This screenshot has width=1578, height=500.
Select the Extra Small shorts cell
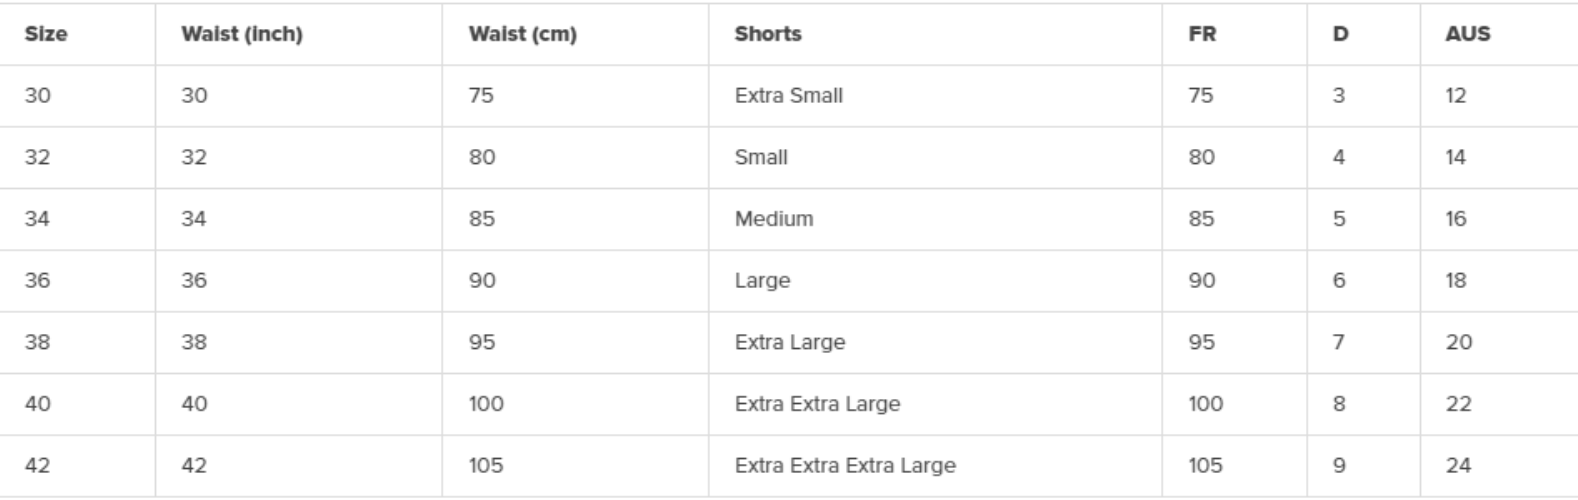click(788, 96)
